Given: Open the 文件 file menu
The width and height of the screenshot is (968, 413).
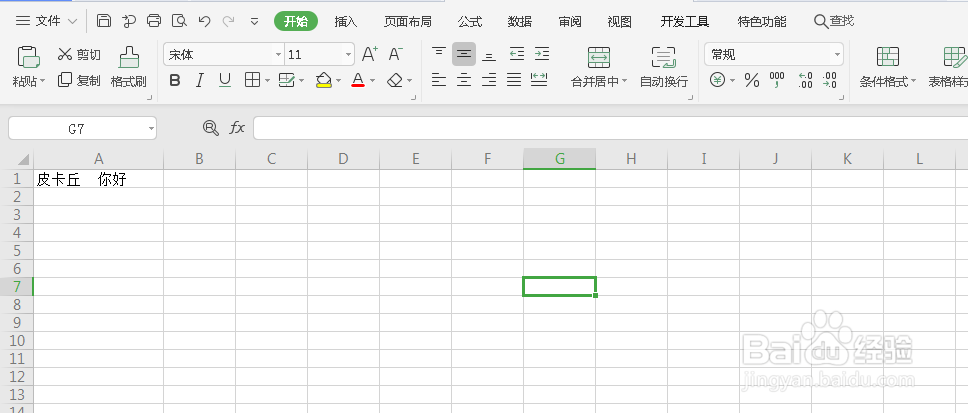Looking at the screenshot, I should [46, 21].
